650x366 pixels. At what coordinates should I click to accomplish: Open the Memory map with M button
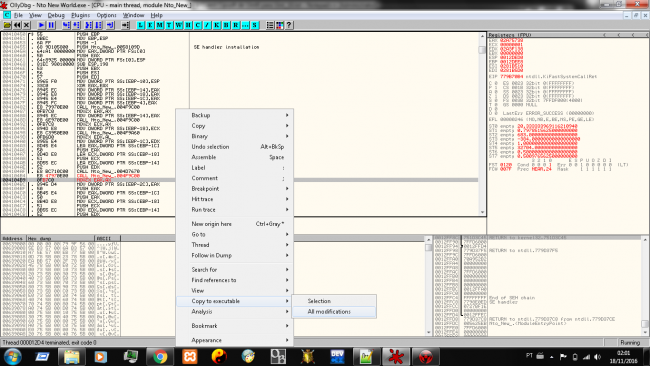[x=160, y=25]
